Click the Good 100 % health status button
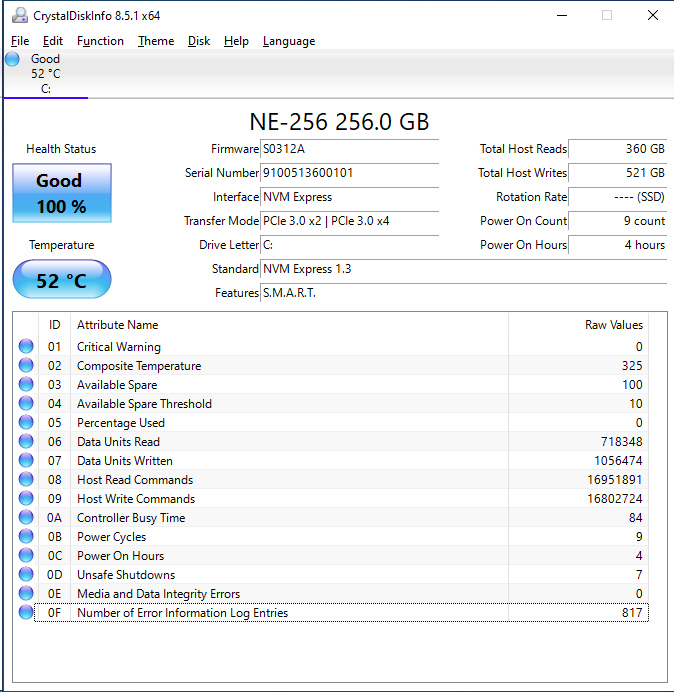The width and height of the screenshot is (674, 692). pos(61,193)
